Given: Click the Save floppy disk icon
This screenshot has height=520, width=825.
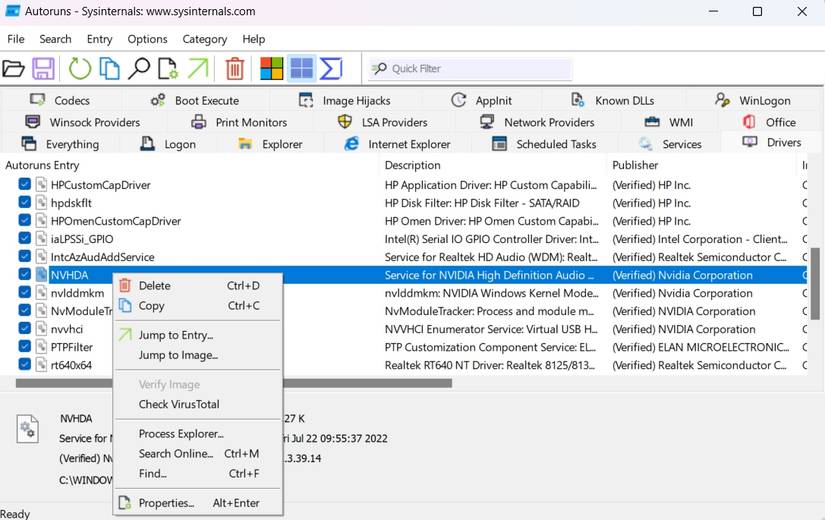Looking at the screenshot, I should pos(43,69).
